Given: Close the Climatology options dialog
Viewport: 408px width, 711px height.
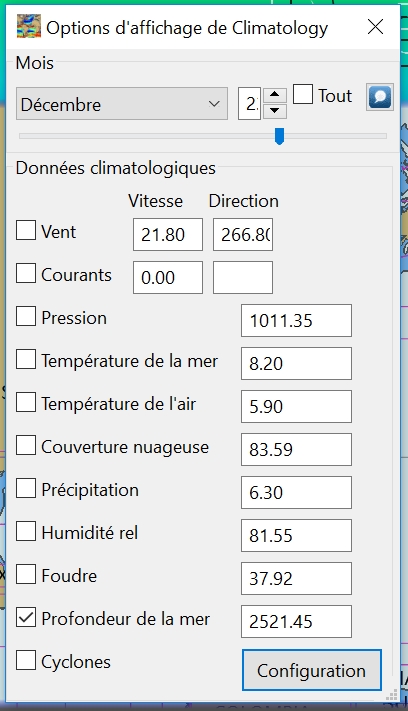Looking at the screenshot, I should 375,27.
